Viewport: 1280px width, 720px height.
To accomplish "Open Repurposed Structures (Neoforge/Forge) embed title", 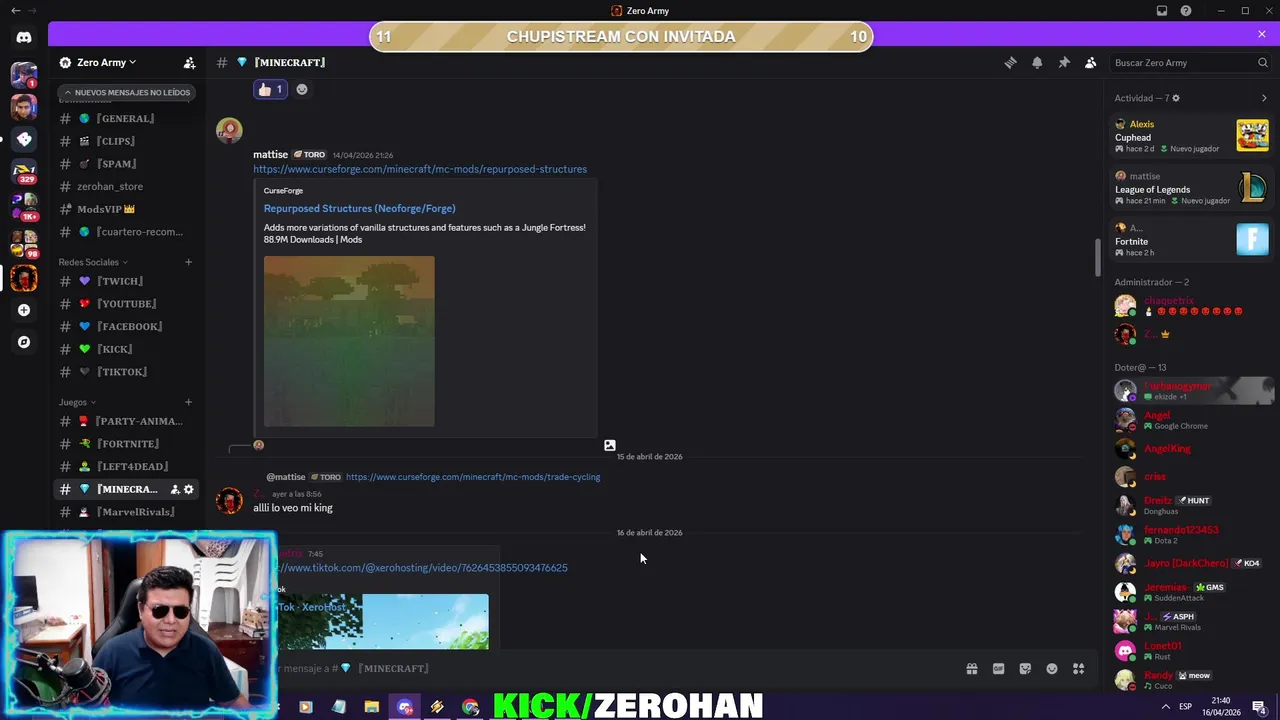I will tap(359, 208).
